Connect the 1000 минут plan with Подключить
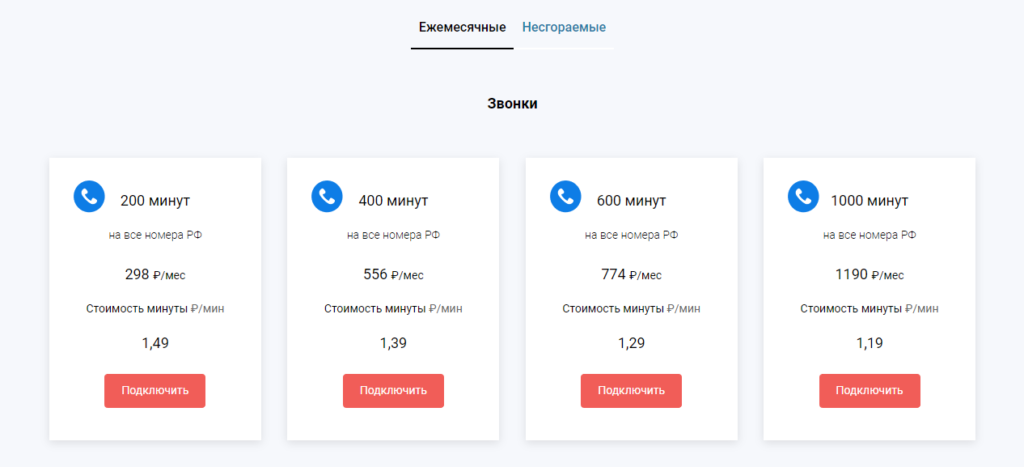The width and height of the screenshot is (1024, 467). [x=869, y=390]
